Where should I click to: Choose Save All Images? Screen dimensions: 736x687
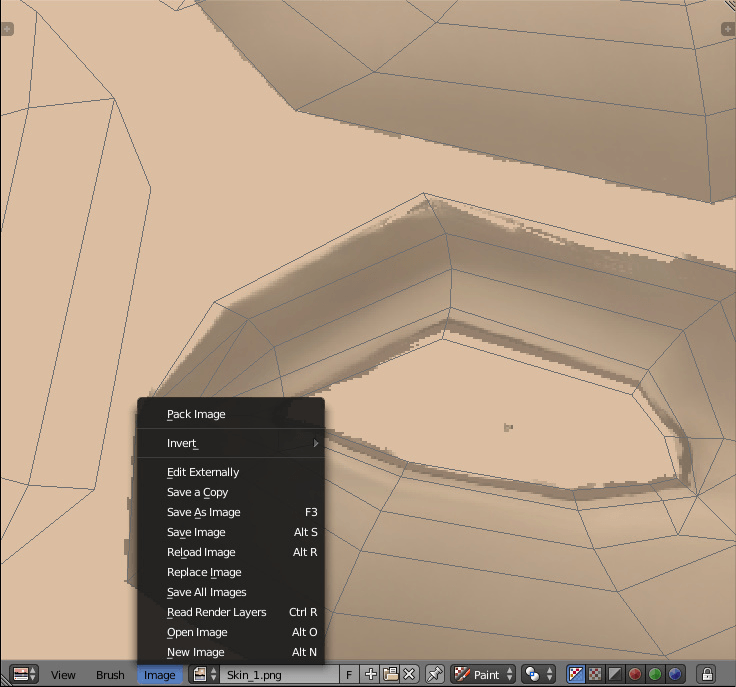click(206, 592)
